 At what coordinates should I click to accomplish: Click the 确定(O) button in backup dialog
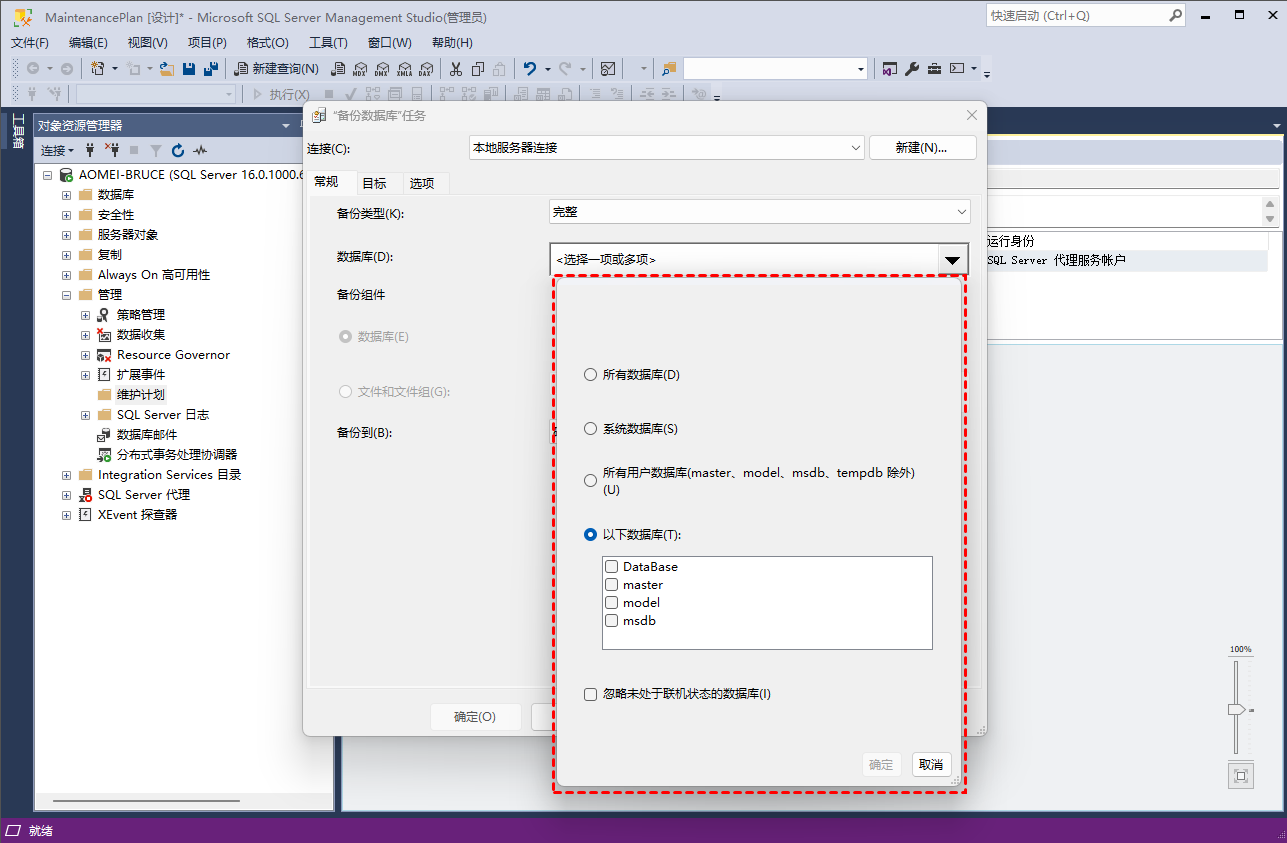tap(475, 717)
